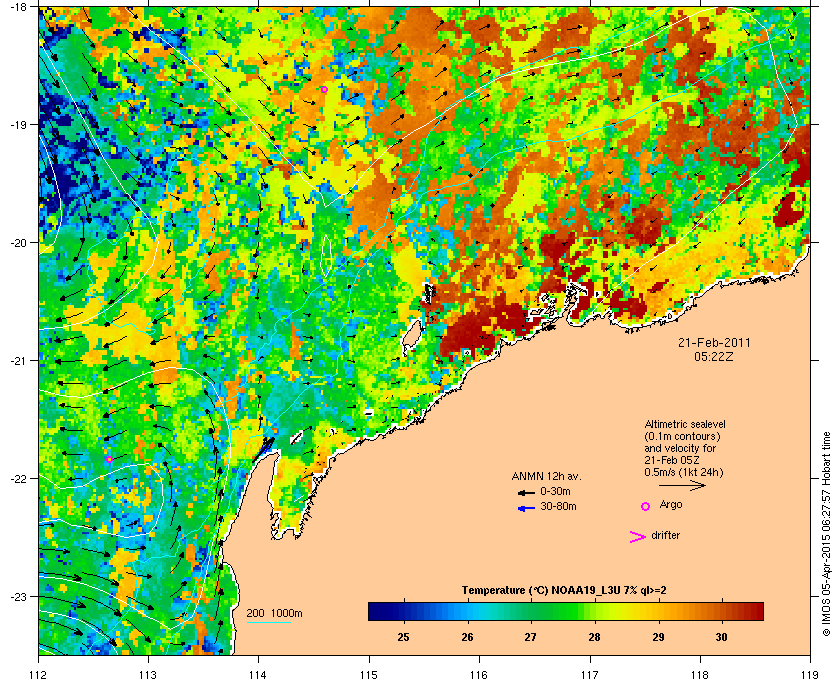Select the Argo float marker near latitude -21.8
Screen dimensions: 840x680
109,459
